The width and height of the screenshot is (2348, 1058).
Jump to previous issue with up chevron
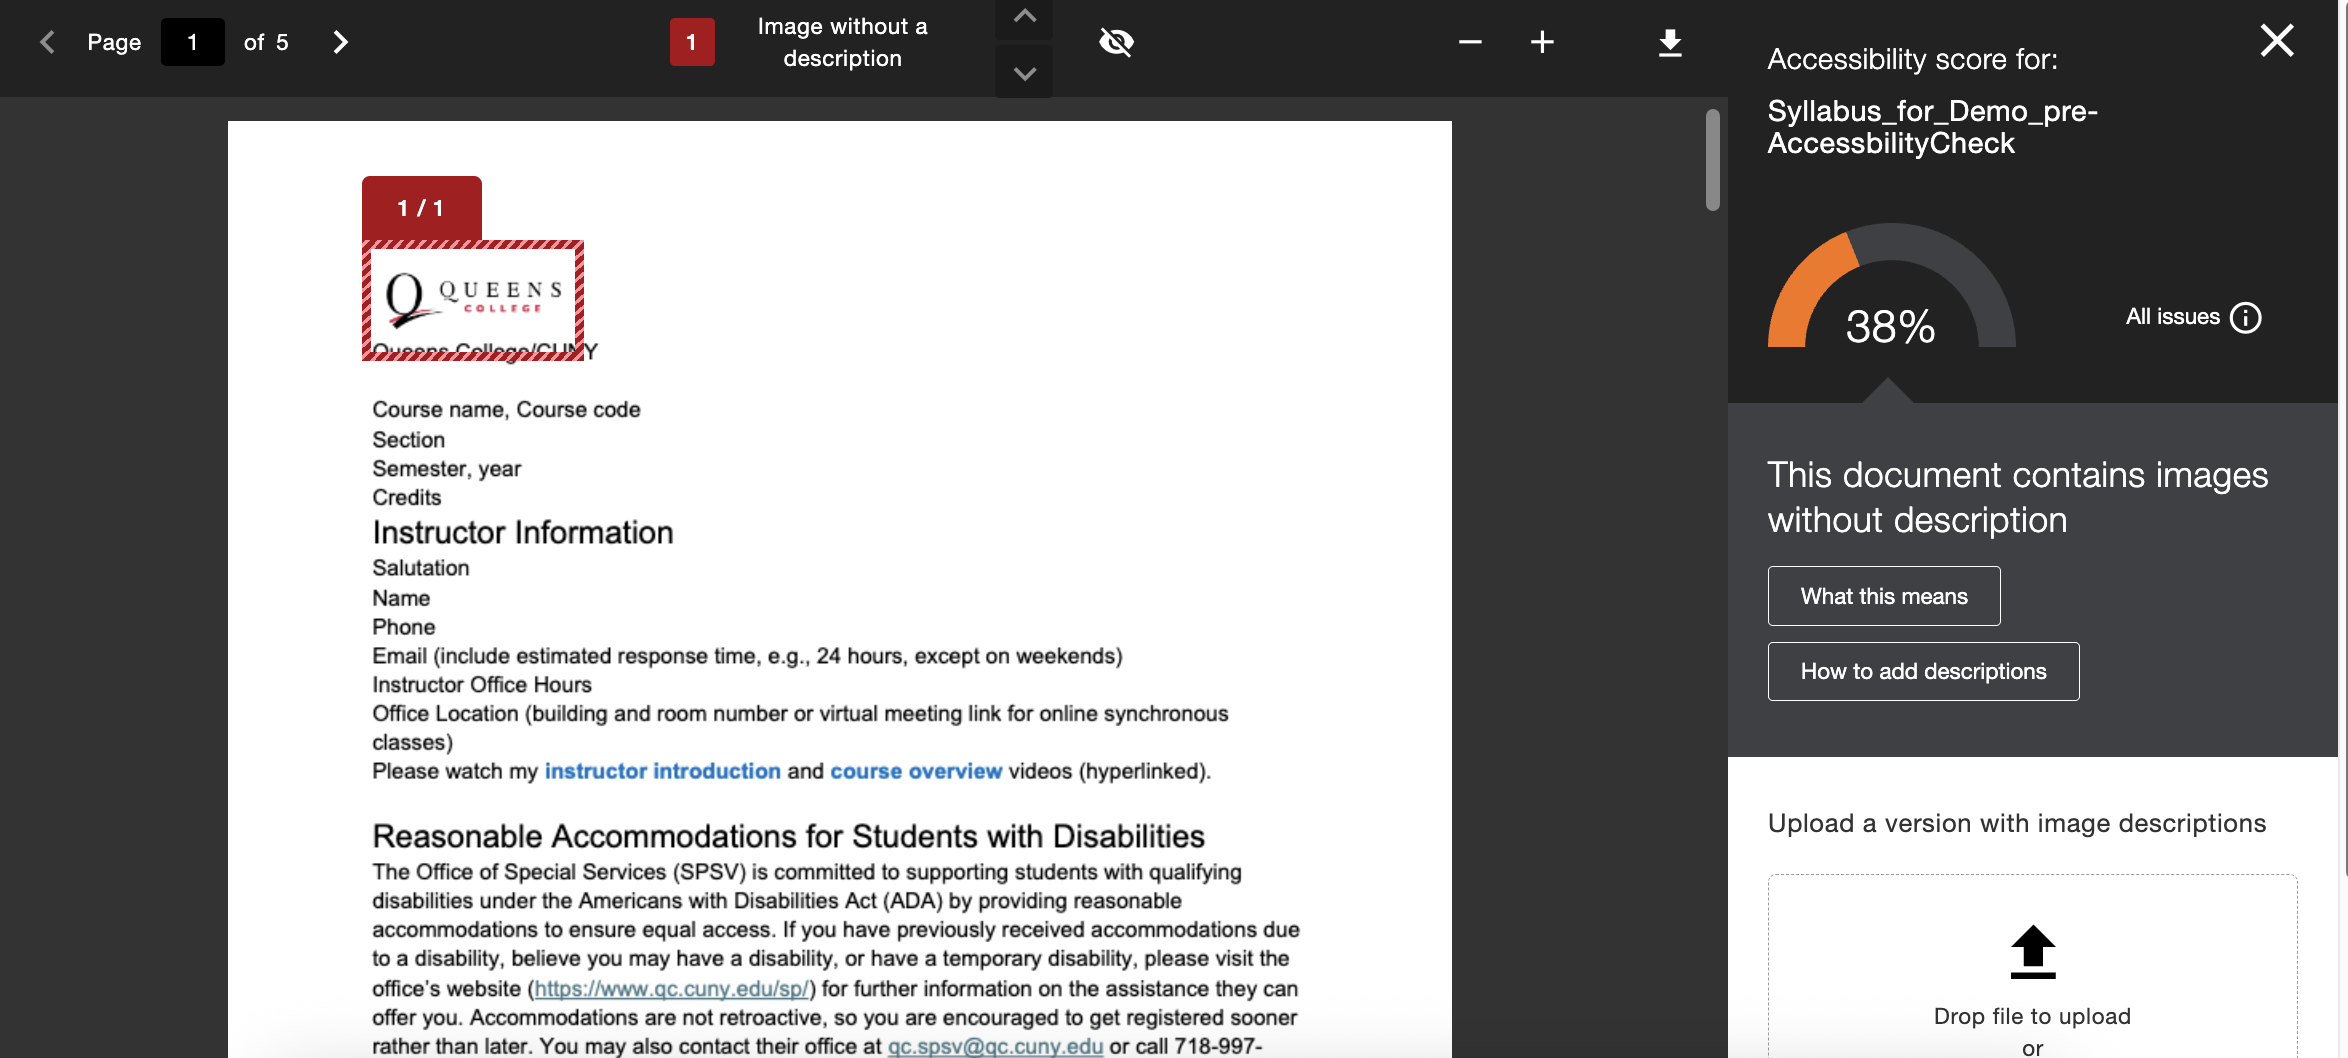[1024, 17]
